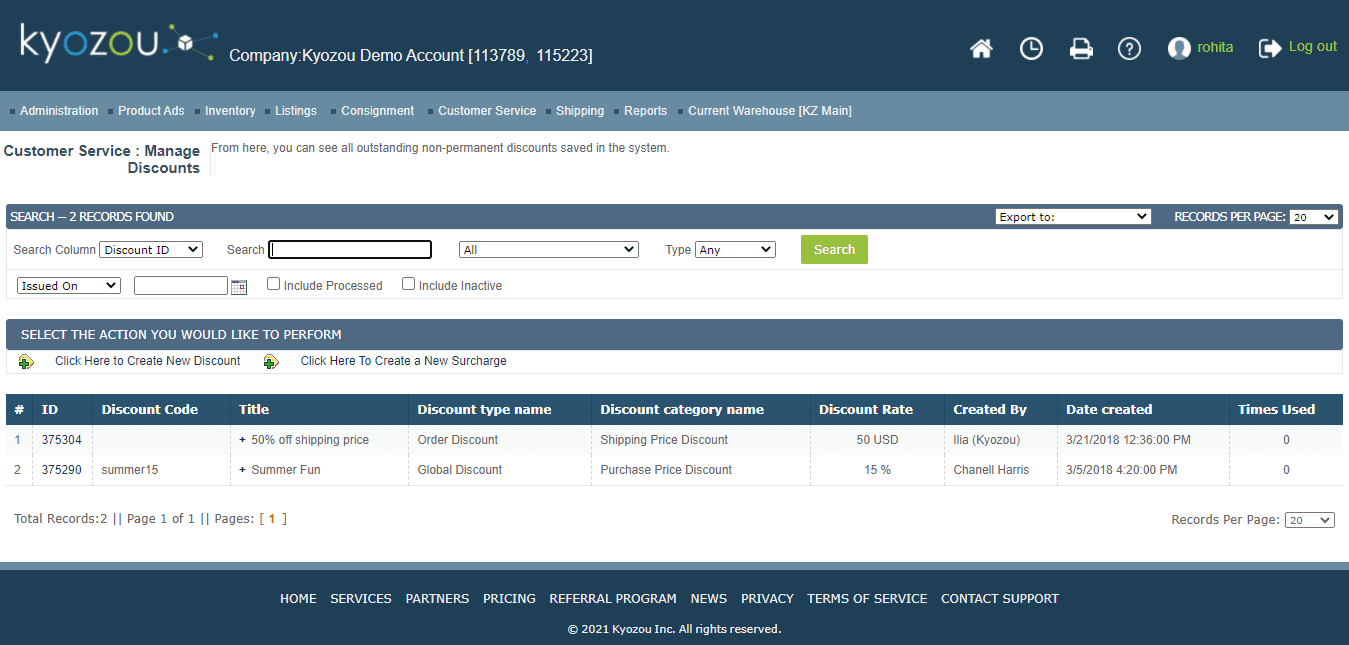1349x645 pixels.
Task: Select the Chanell Harris cell
Action: 991,470
